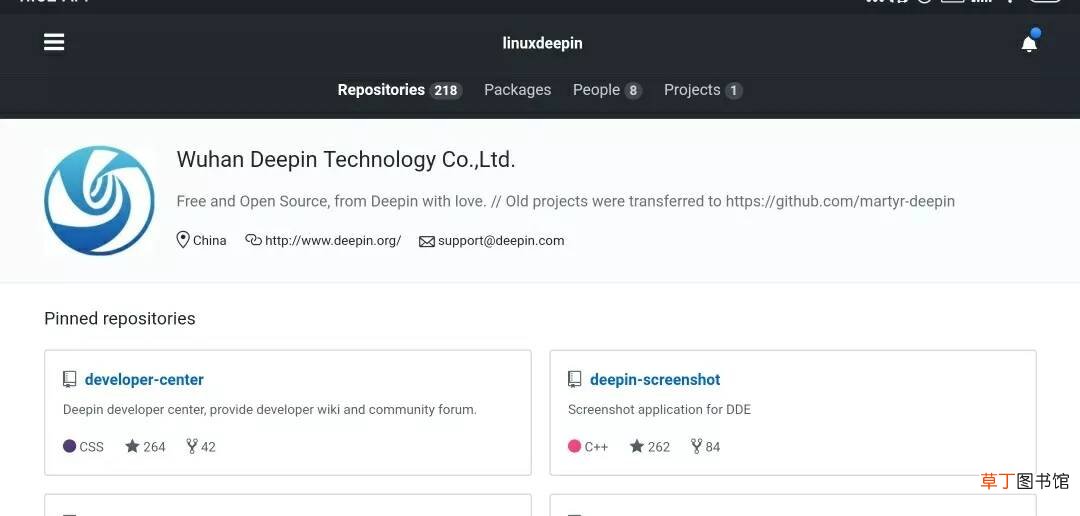Click the 1 projects count badge
The height and width of the screenshot is (516, 1080).
point(734,90)
